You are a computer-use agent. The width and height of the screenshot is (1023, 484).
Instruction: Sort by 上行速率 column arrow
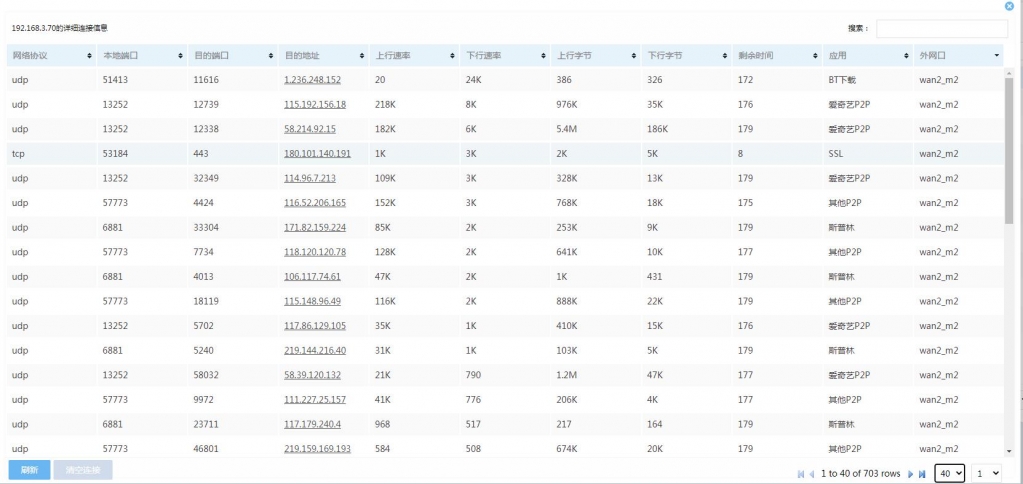click(x=452, y=56)
